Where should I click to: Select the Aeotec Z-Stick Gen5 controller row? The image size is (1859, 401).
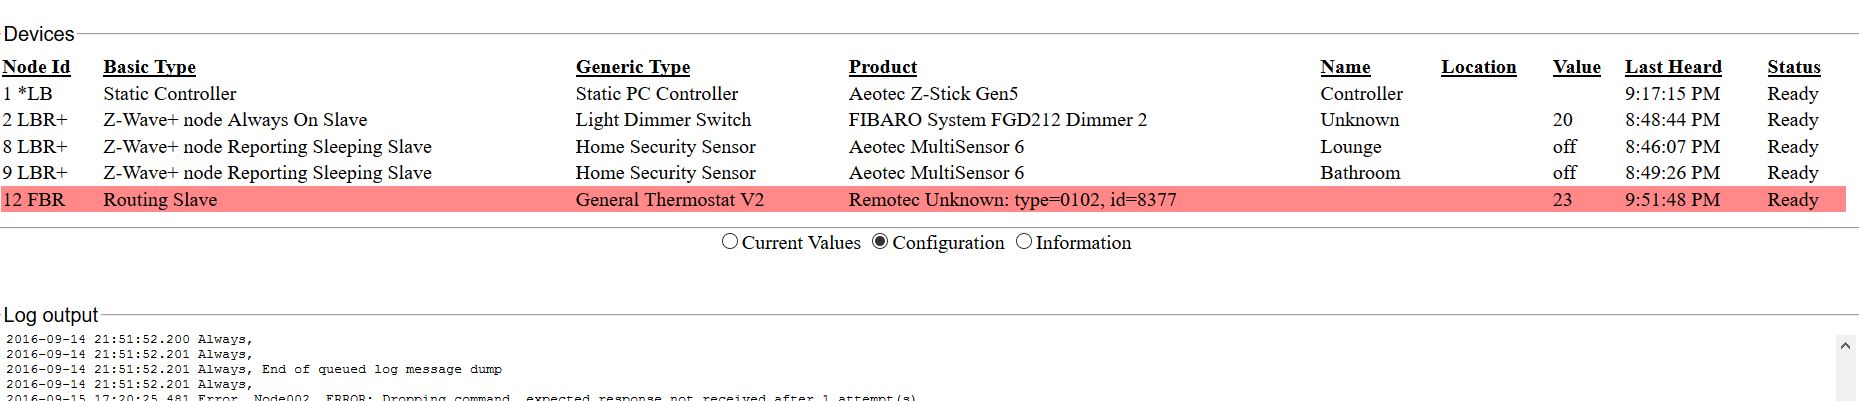[x=923, y=94]
